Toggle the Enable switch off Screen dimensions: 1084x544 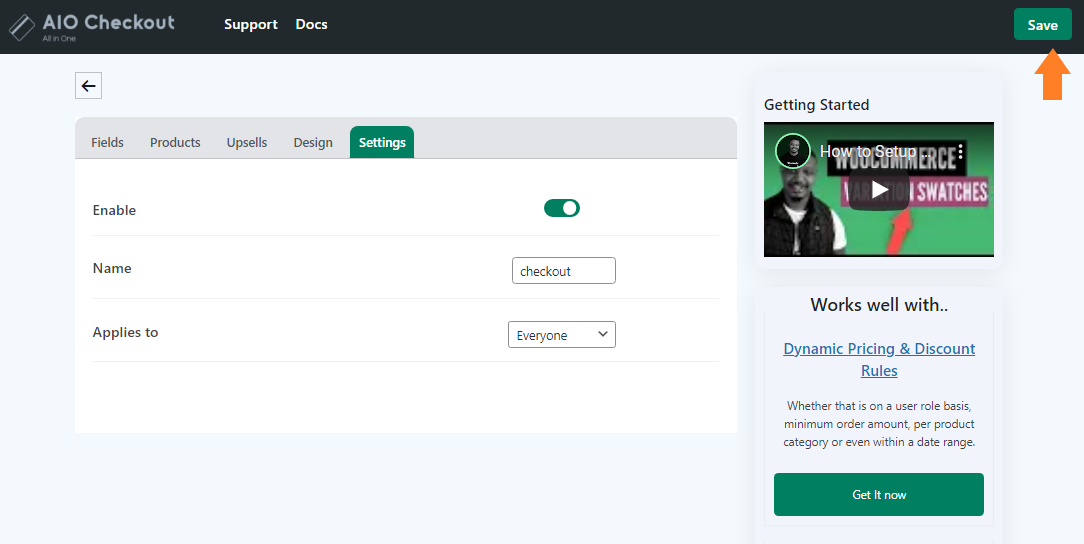click(x=561, y=208)
